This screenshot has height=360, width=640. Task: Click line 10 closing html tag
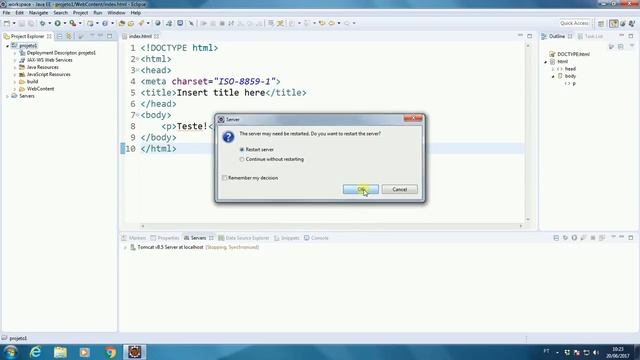[158, 149]
